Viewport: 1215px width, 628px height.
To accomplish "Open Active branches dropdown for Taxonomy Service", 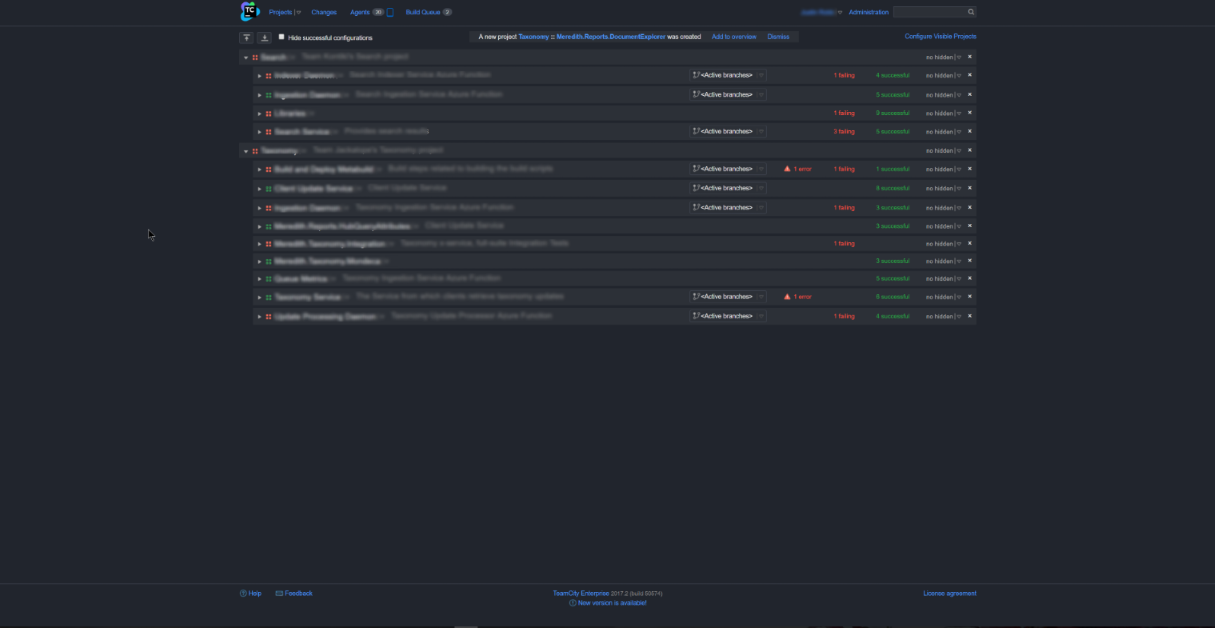I will coord(728,297).
